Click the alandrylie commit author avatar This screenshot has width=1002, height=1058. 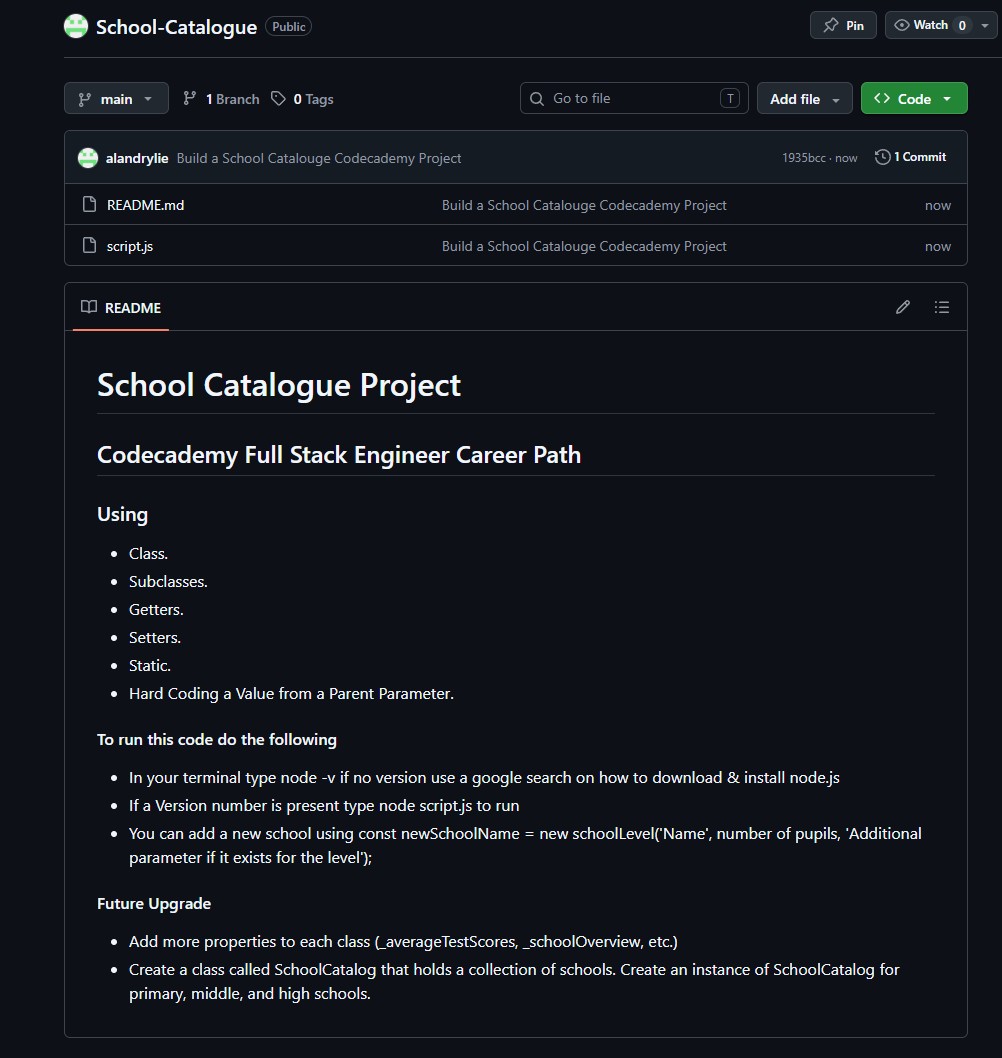88,158
